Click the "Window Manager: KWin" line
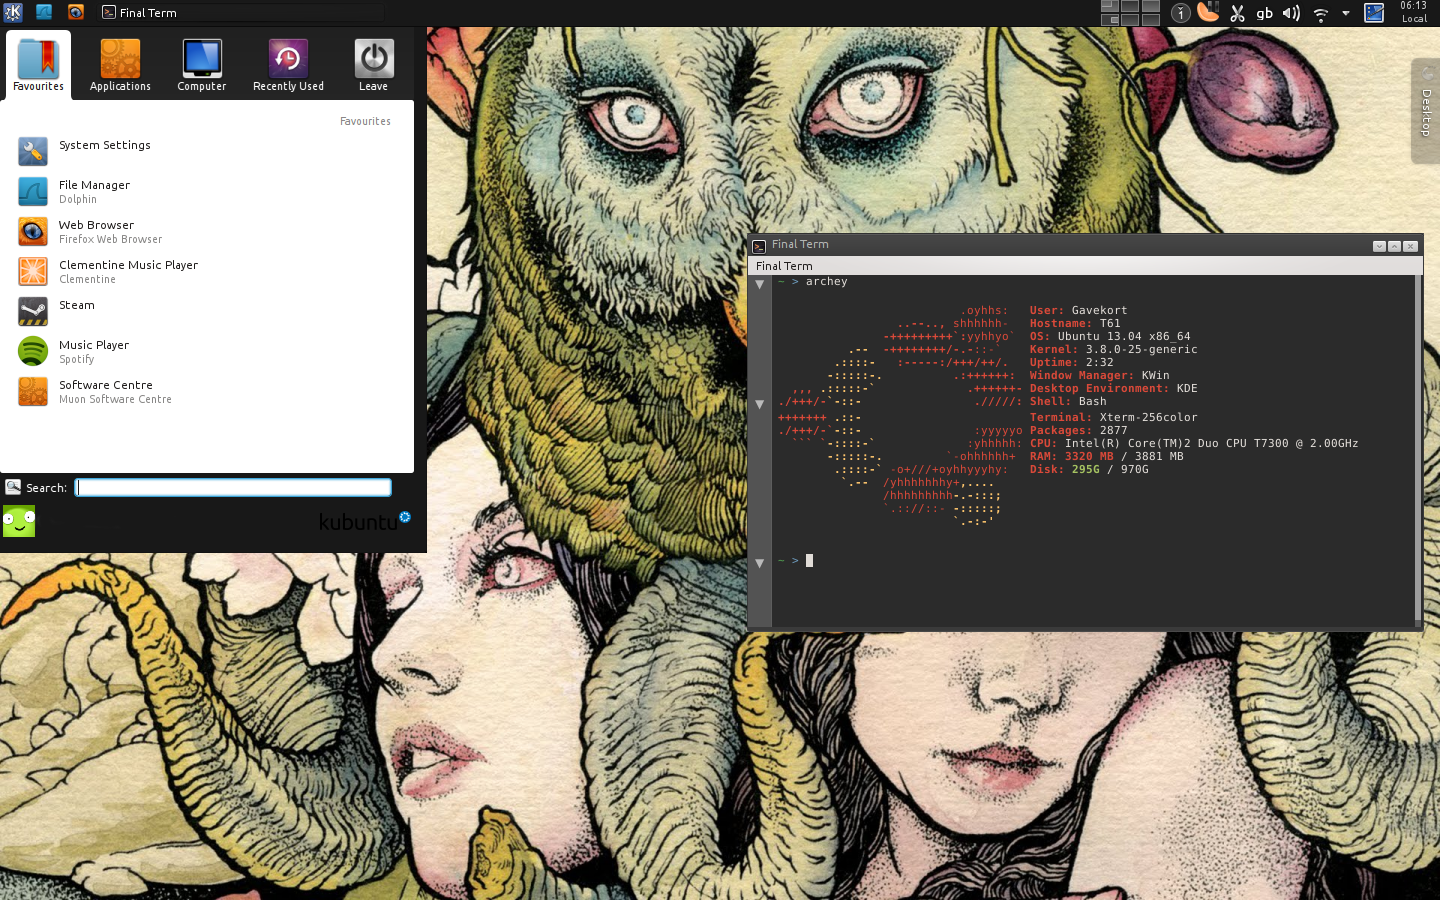Image resolution: width=1440 pixels, height=900 pixels. tap(1100, 376)
